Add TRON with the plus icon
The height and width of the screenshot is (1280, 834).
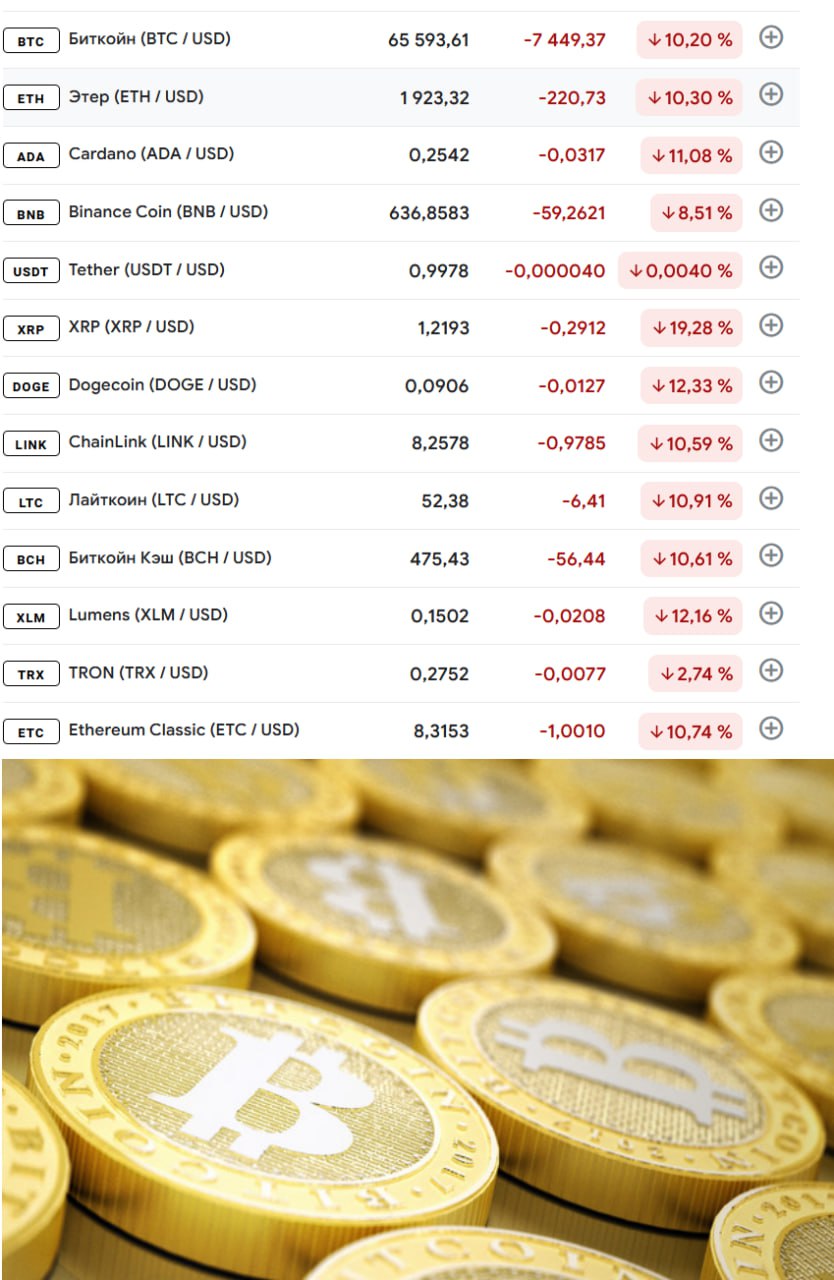click(770, 671)
